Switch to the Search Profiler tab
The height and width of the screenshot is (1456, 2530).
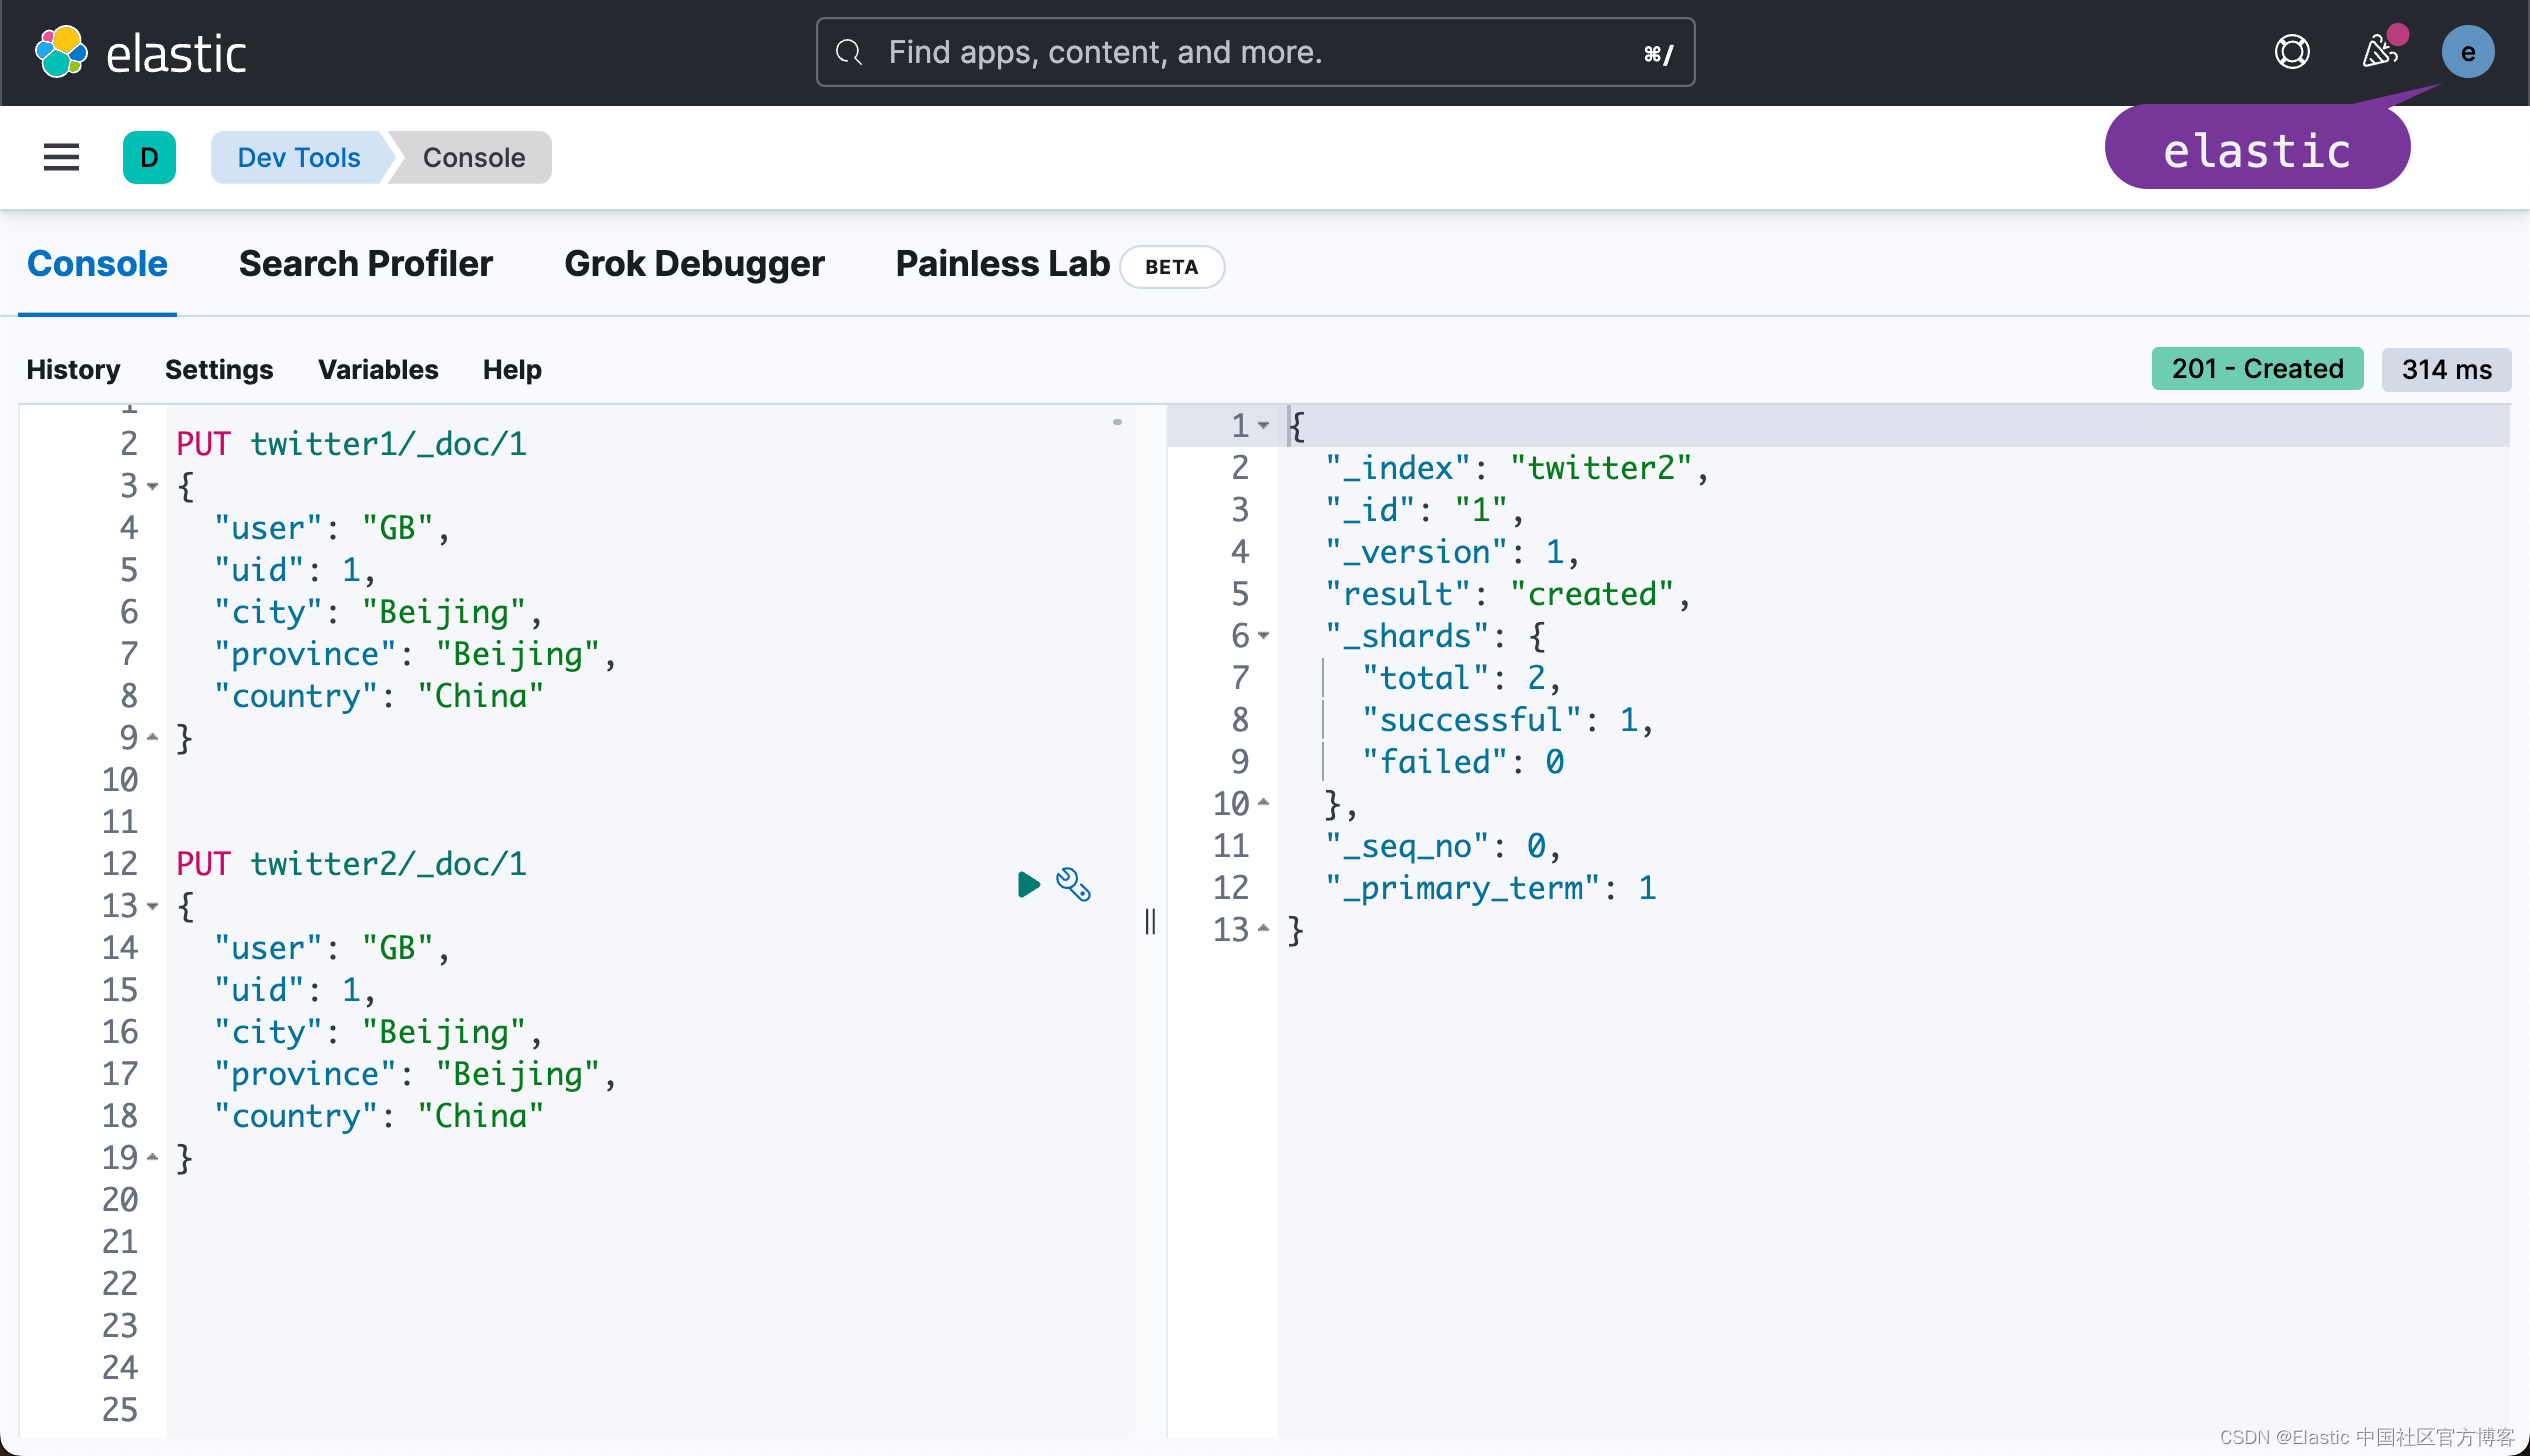click(x=365, y=264)
